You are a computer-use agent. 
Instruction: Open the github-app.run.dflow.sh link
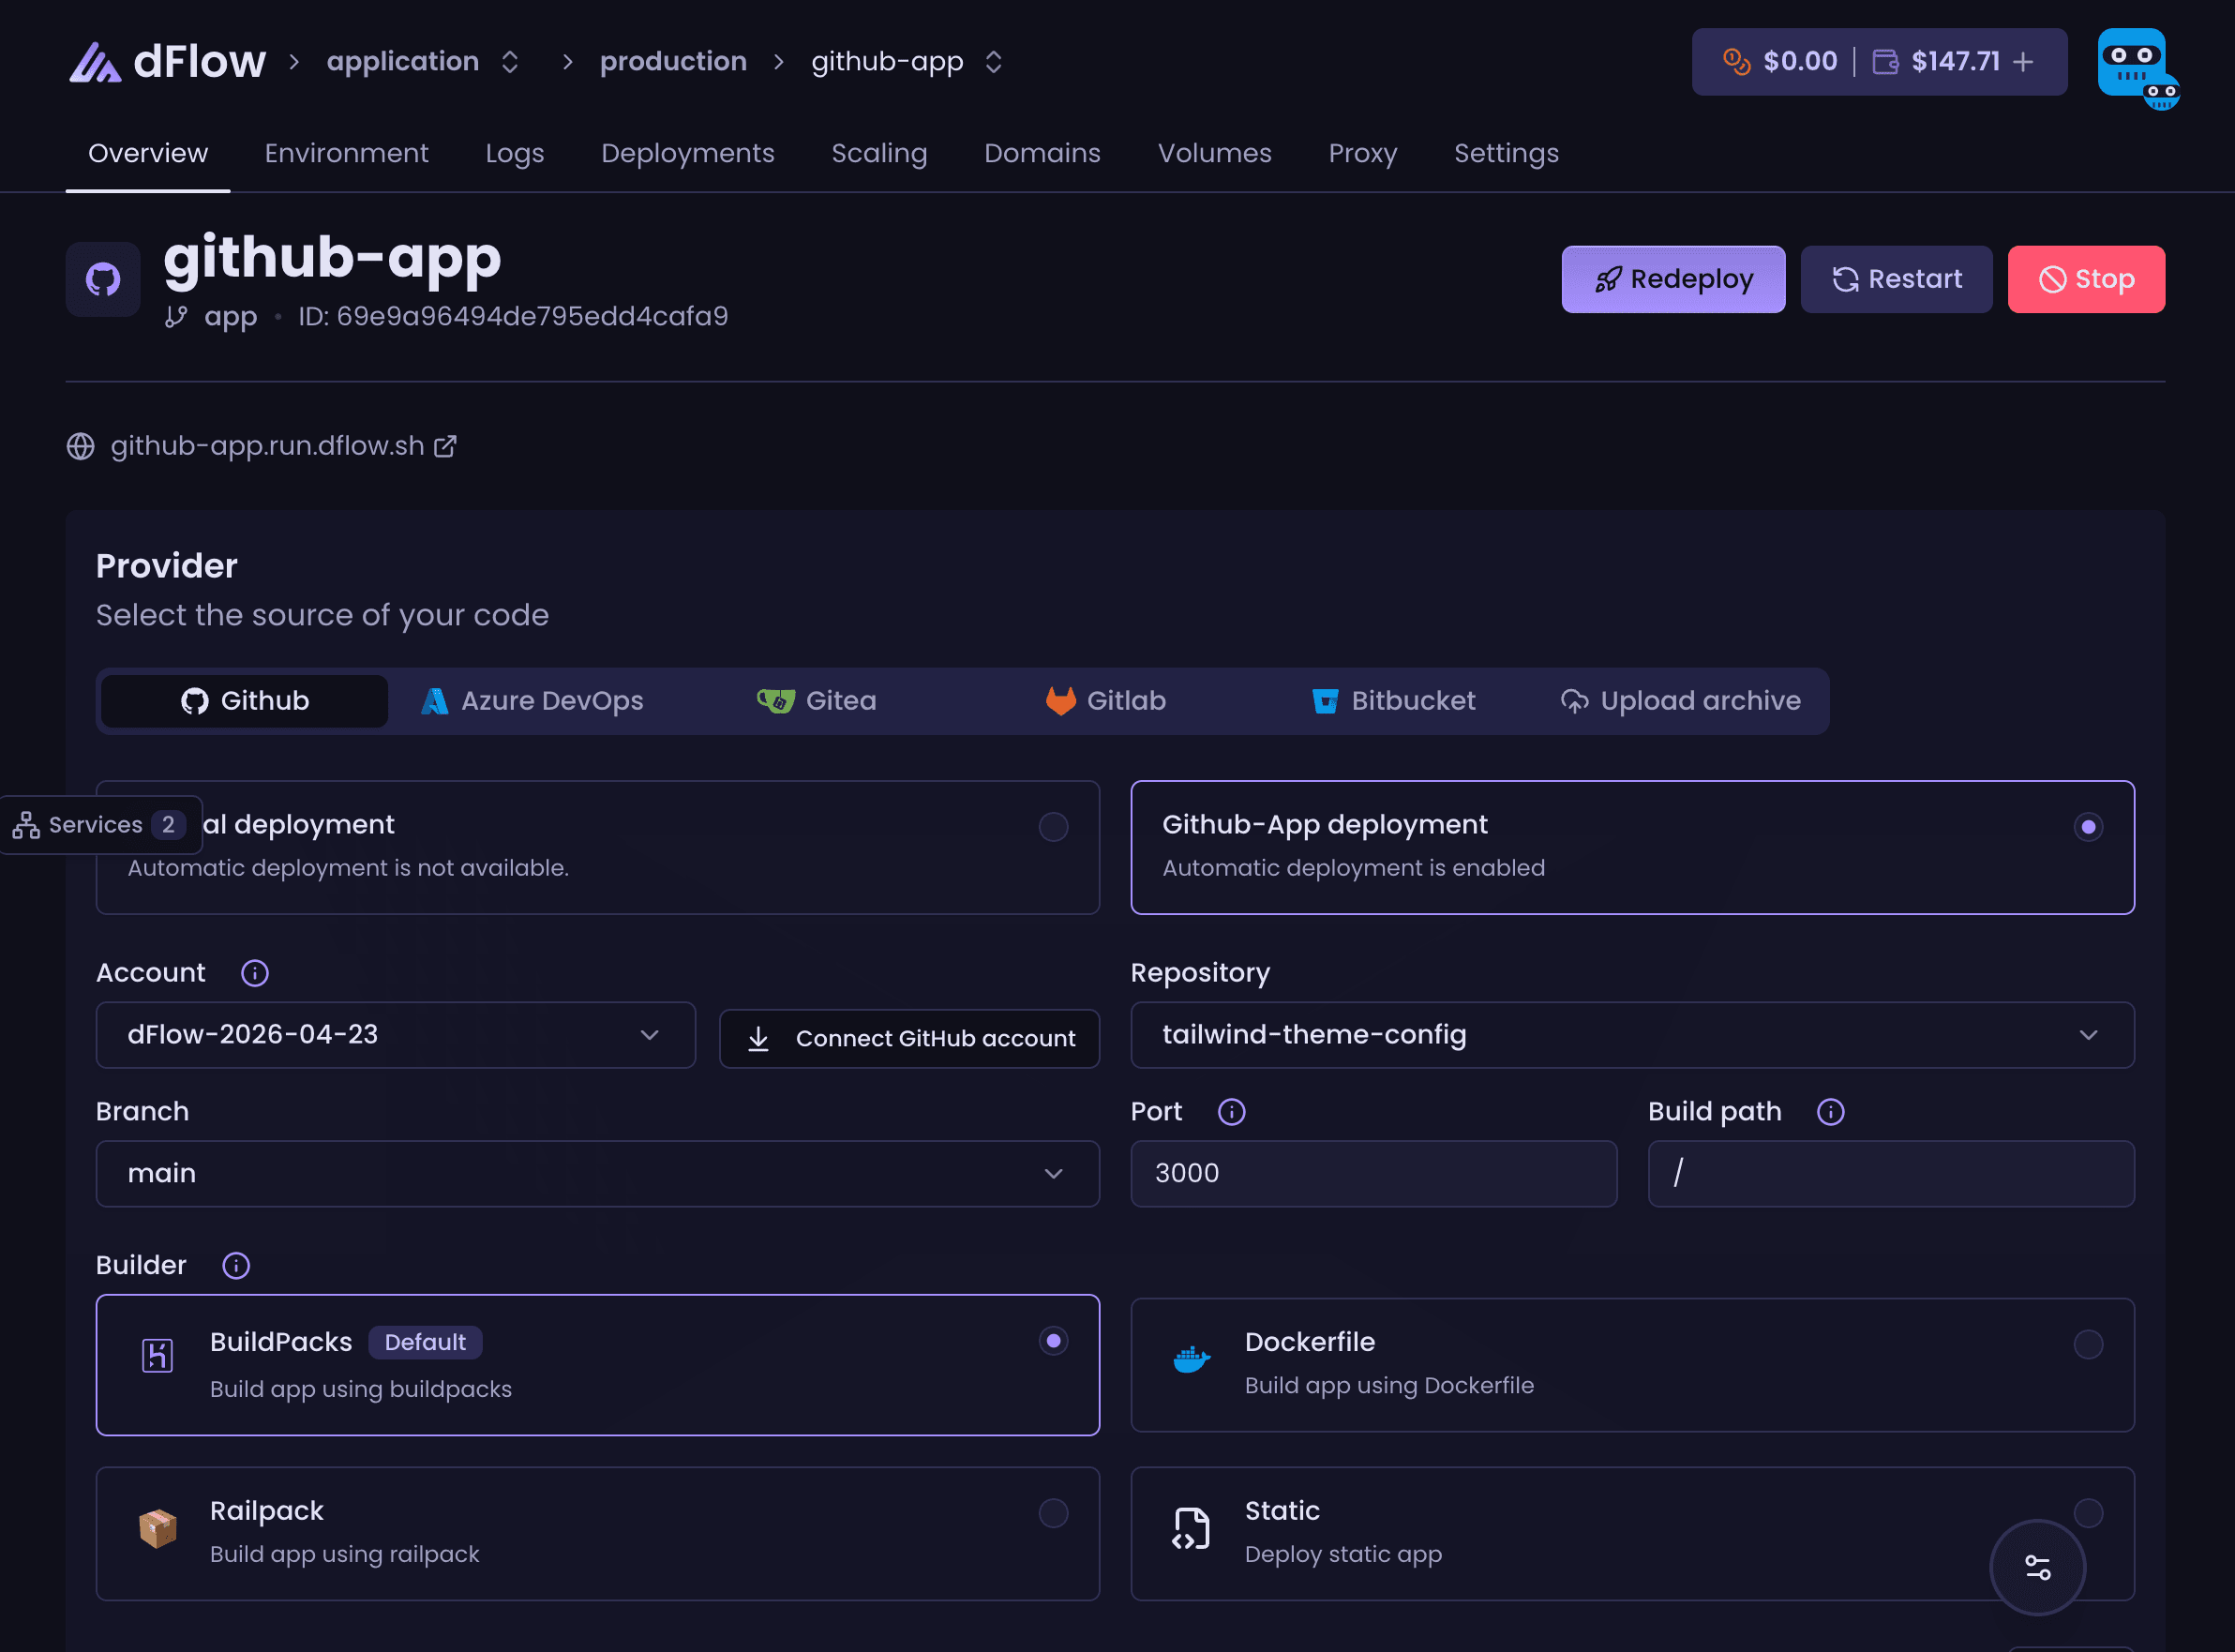(267, 446)
